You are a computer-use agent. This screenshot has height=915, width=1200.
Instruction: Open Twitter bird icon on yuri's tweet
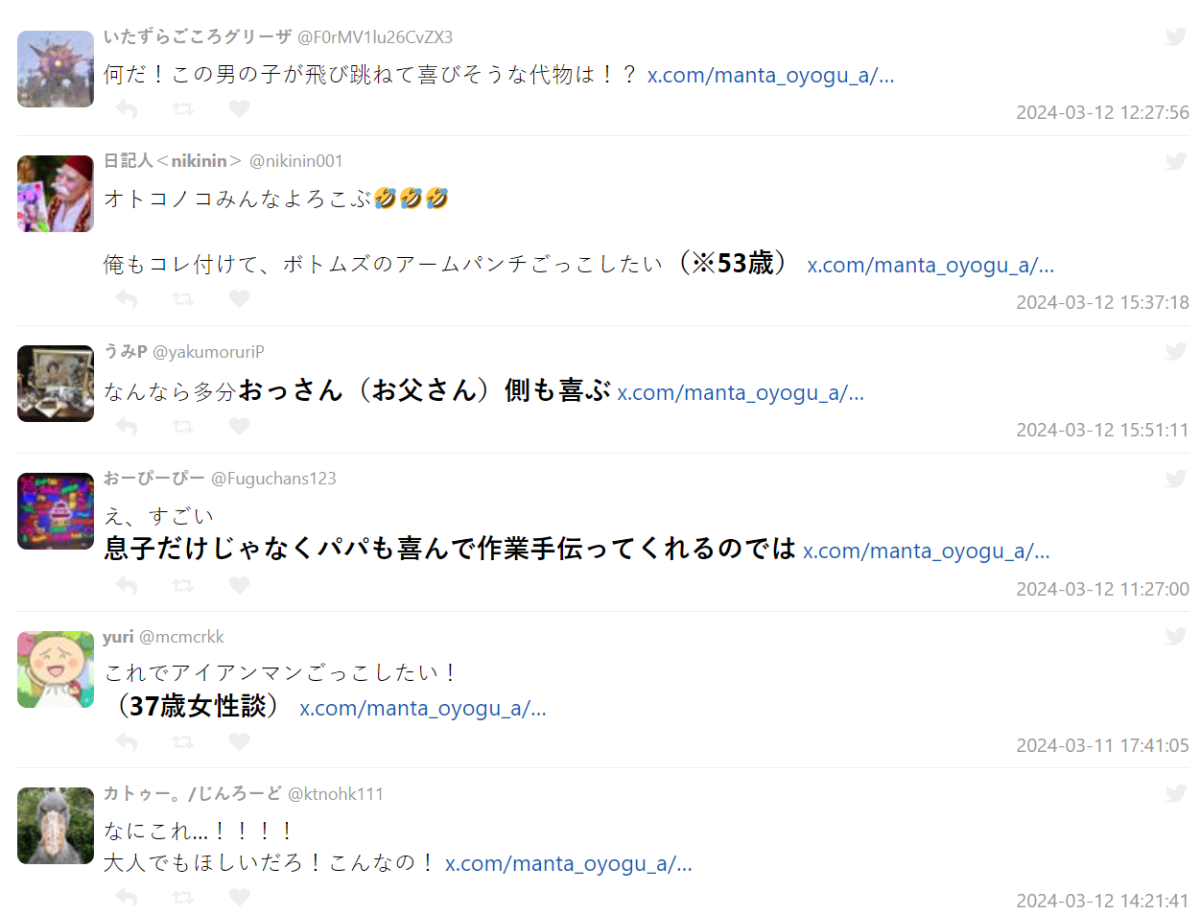[x=1176, y=636]
